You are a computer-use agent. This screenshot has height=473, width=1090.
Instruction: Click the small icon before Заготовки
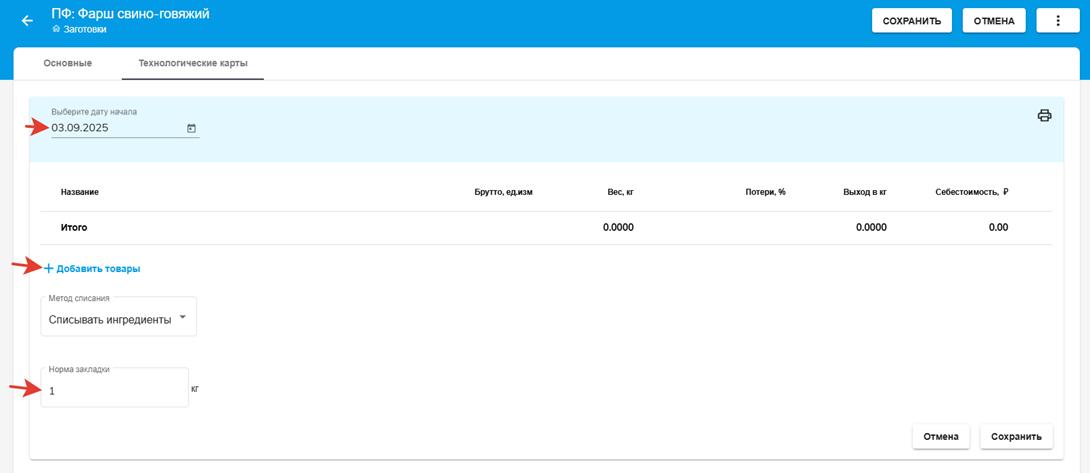[x=56, y=30]
